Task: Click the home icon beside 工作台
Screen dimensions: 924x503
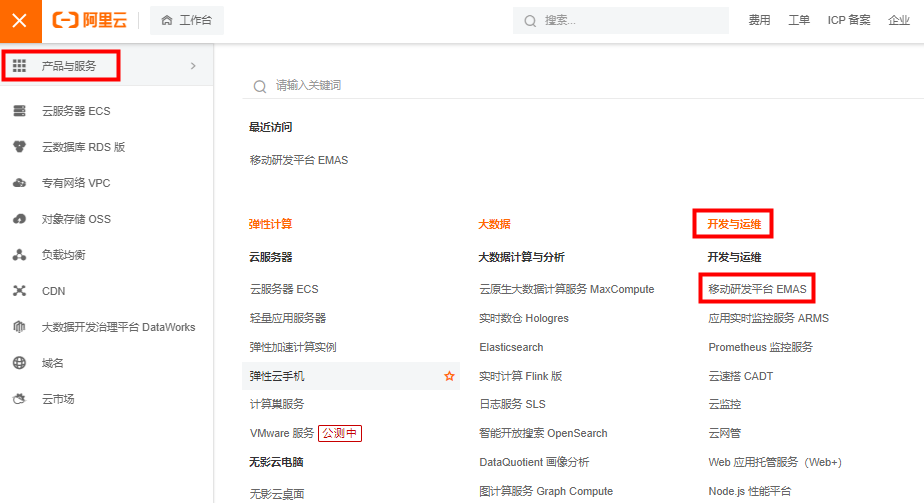Action: click(x=167, y=21)
